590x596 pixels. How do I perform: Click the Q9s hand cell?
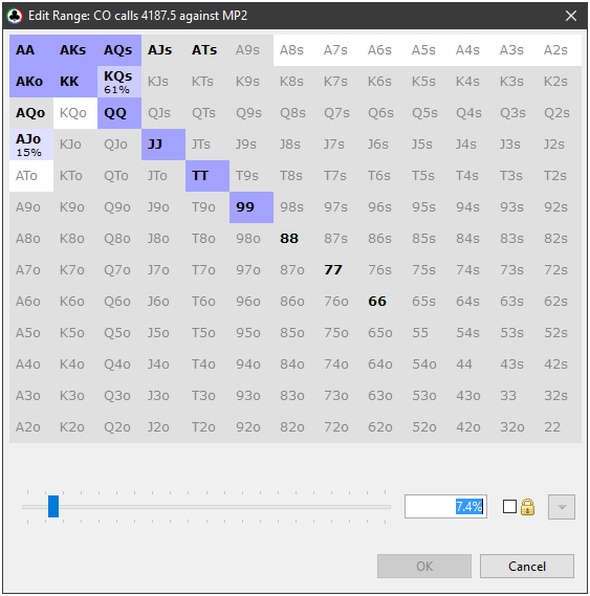[251, 113]
